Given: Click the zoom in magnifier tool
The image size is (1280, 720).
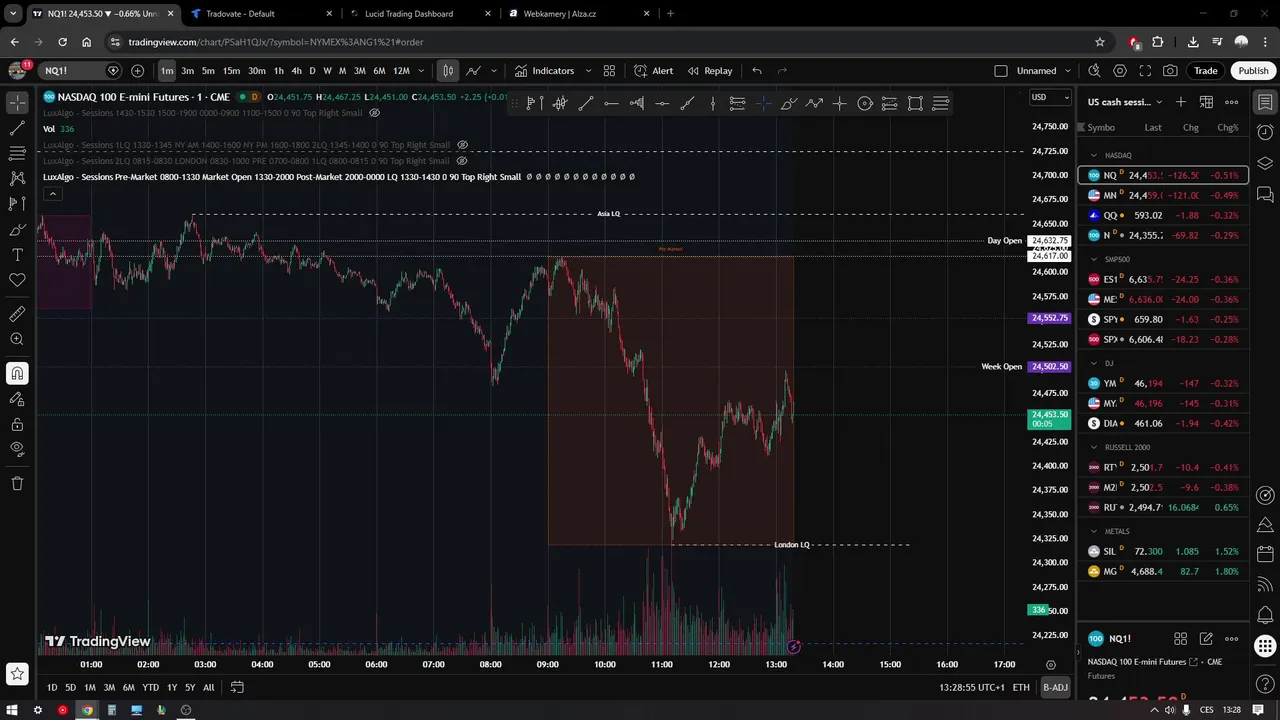Looking at the screenshot, I should [17, 339].
